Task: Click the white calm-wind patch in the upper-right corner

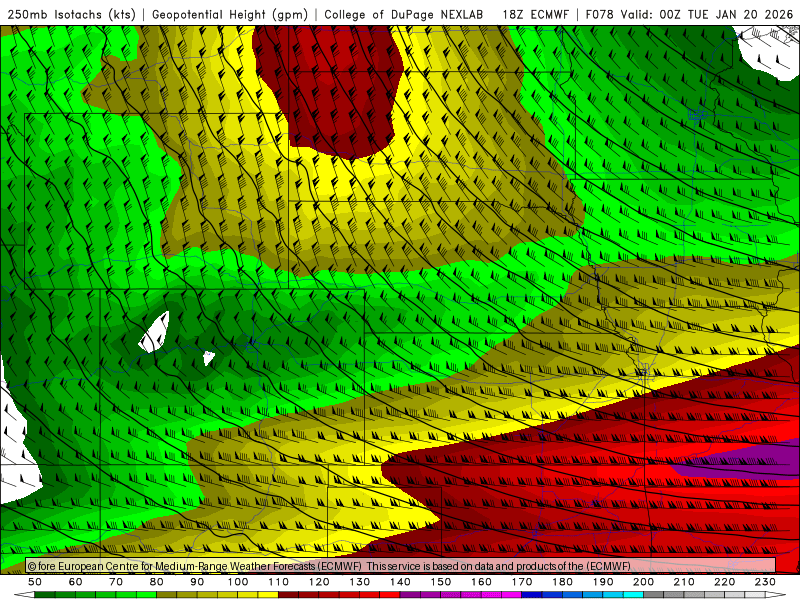Action: [x=768, y=51]
